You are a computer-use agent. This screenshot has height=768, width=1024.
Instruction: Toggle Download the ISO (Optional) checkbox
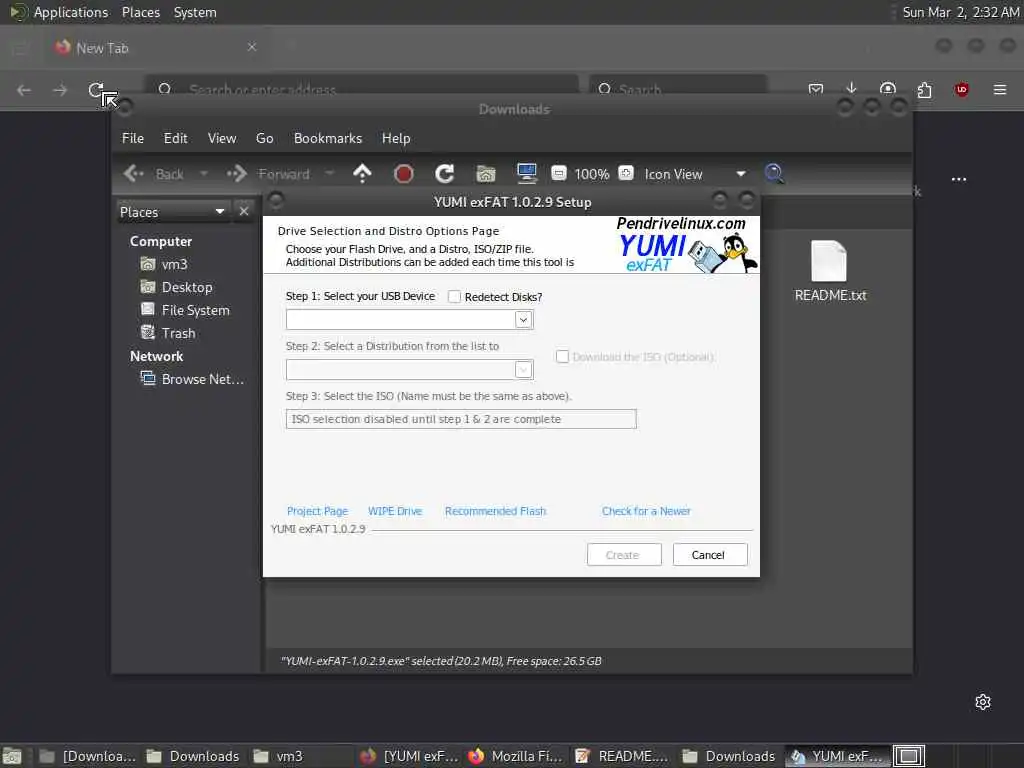(562, 357)
